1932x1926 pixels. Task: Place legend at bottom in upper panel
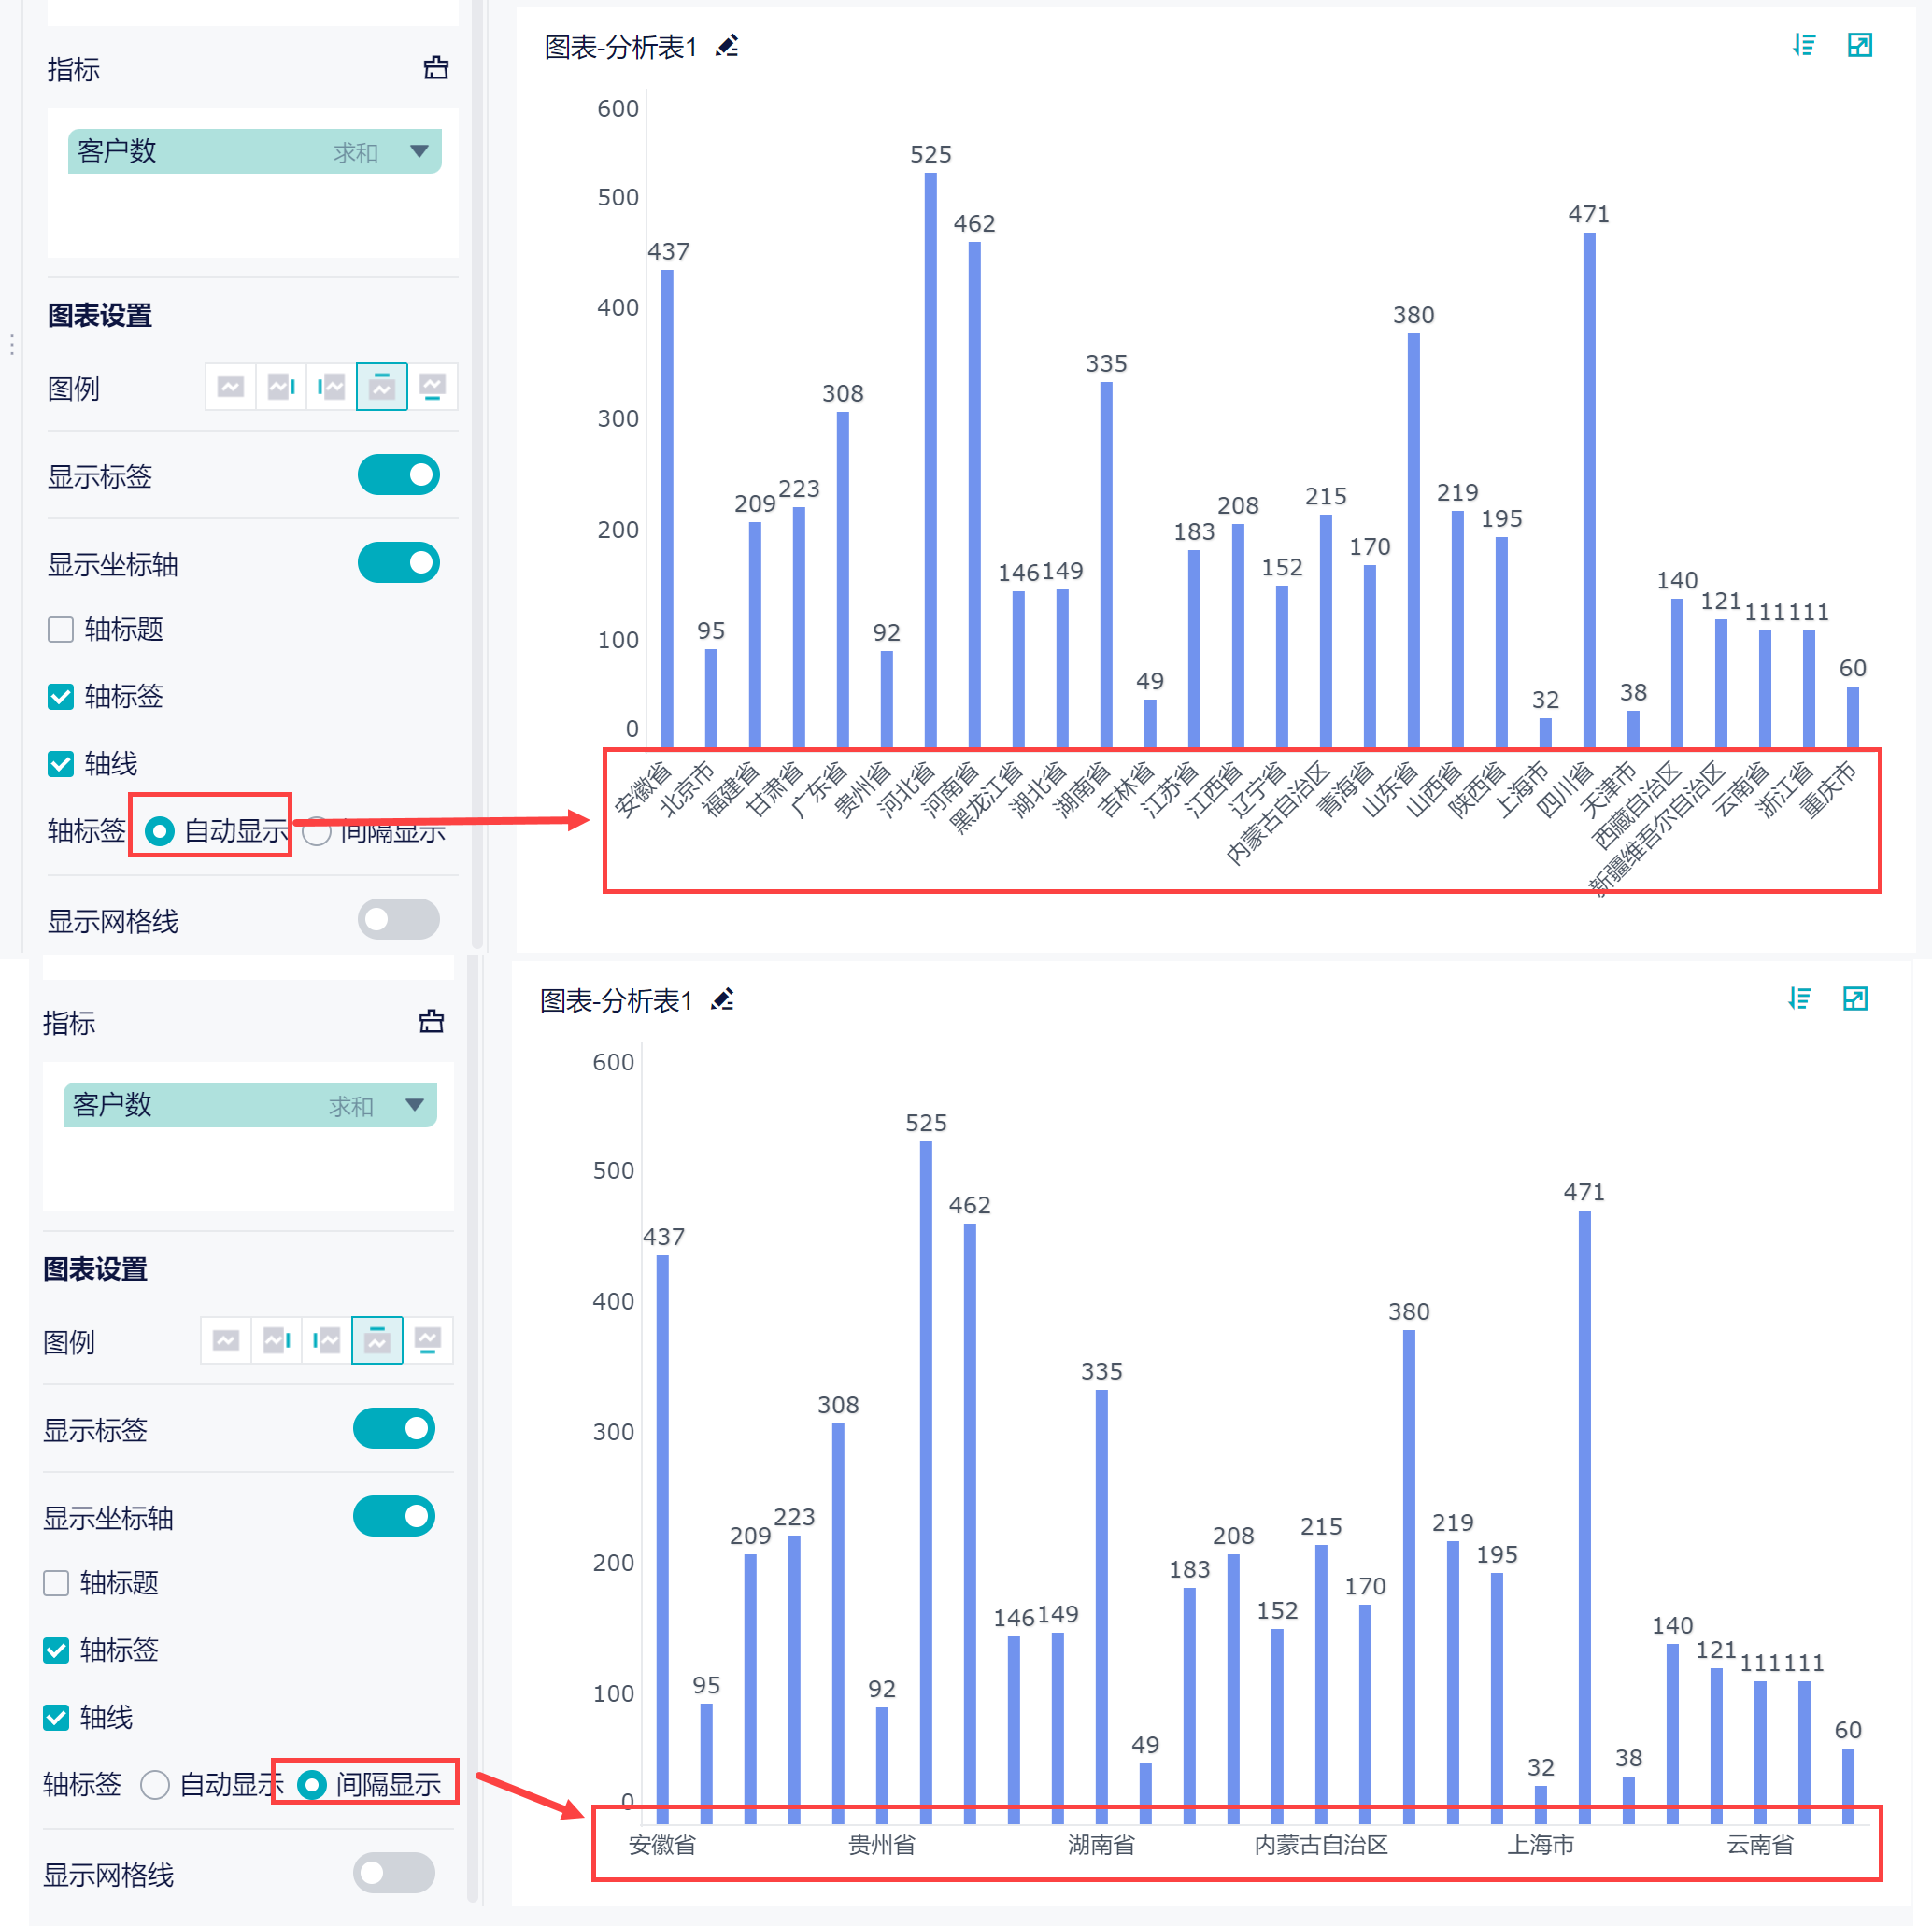pyautogui.click(x=432, y=387)
